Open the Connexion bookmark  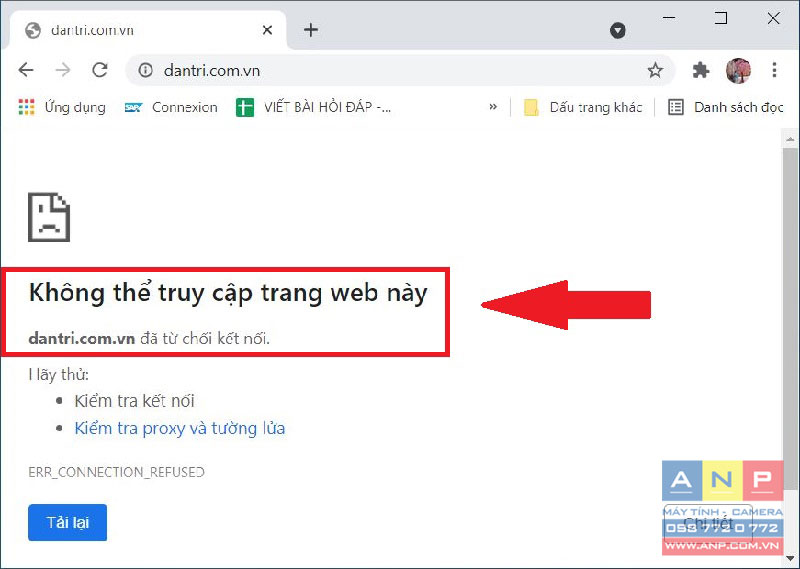click(171, 107)
